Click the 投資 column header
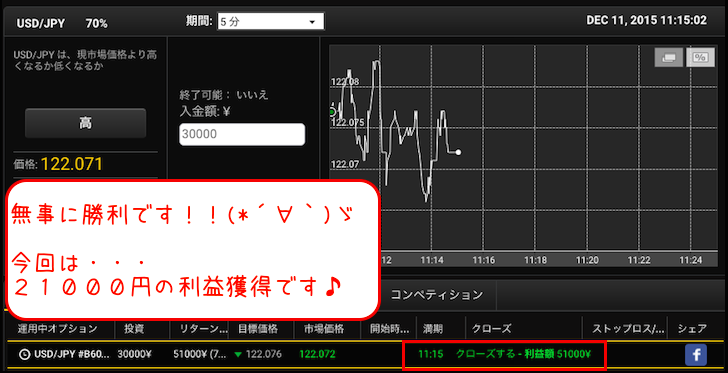728x373 pixels. tap(134, 329)
